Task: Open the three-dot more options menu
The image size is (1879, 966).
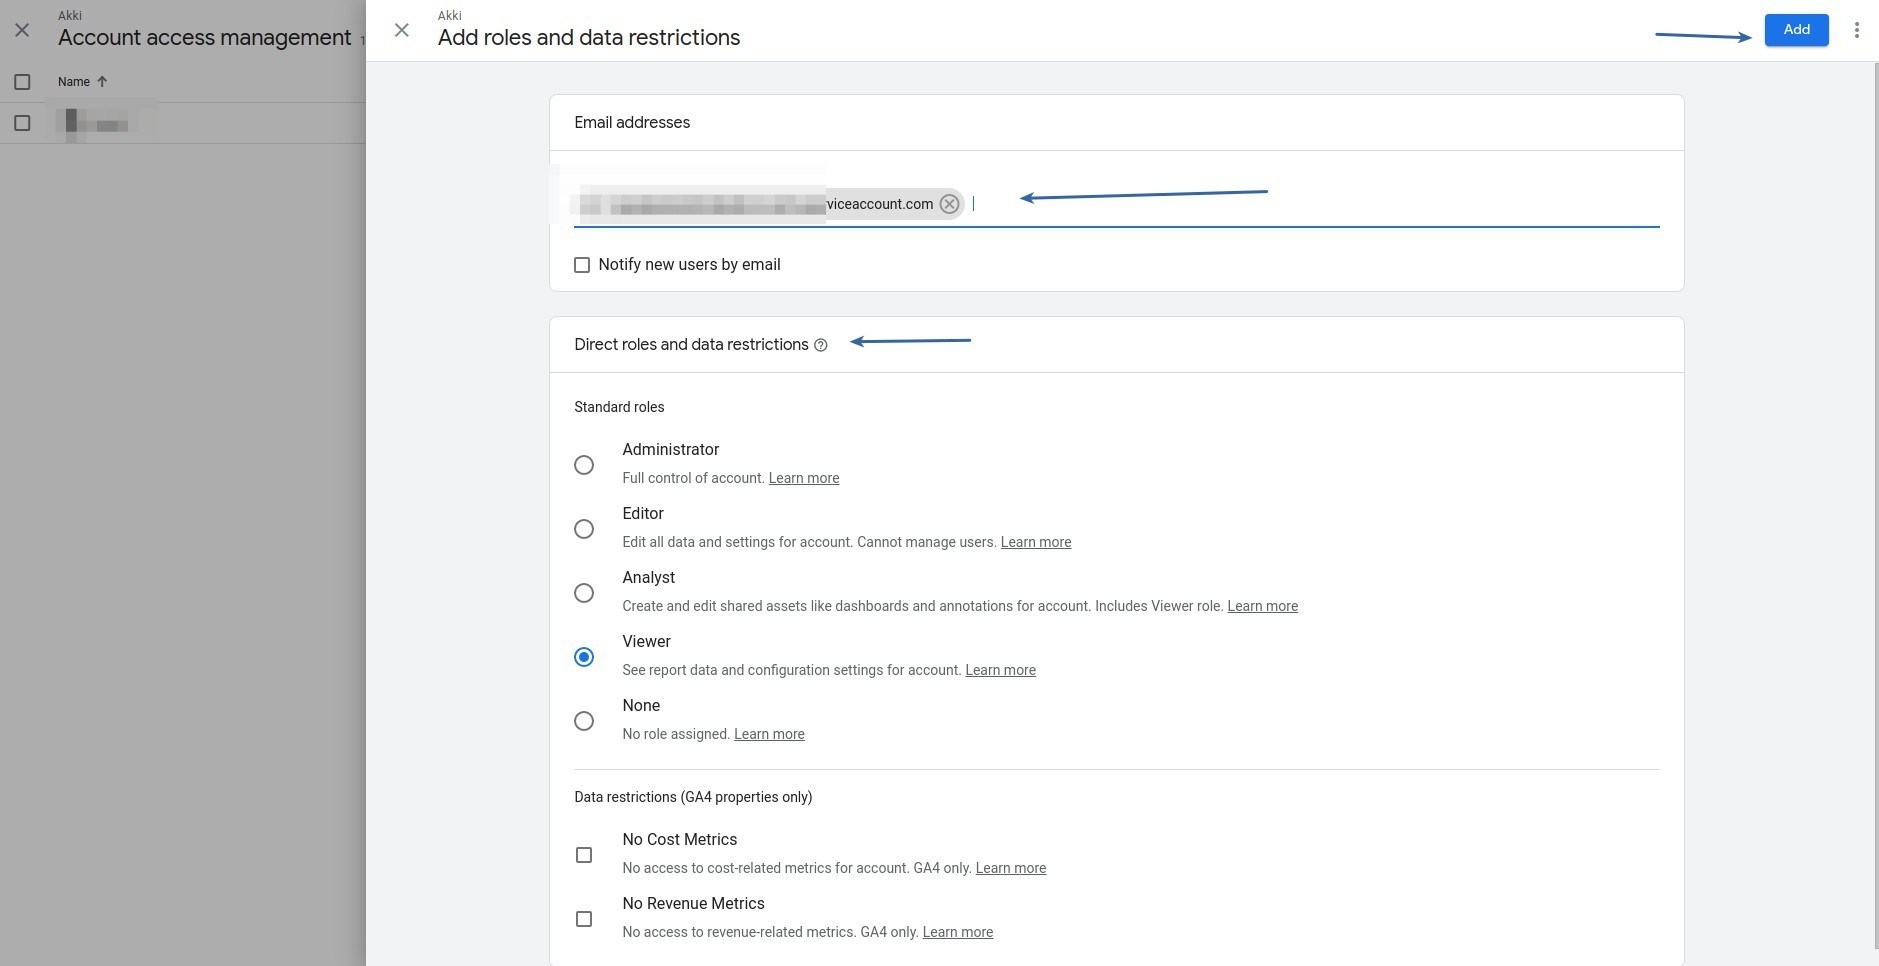Action: tap(1856, 30)
